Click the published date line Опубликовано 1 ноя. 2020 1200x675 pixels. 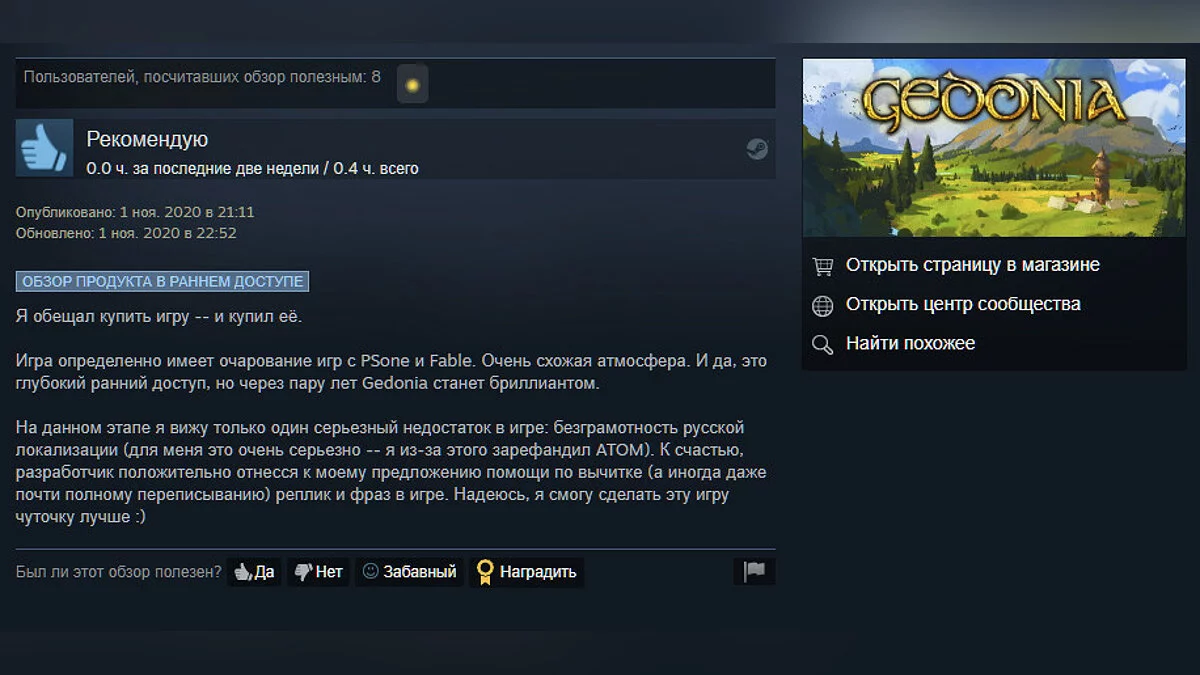click(x=135, y=212)
